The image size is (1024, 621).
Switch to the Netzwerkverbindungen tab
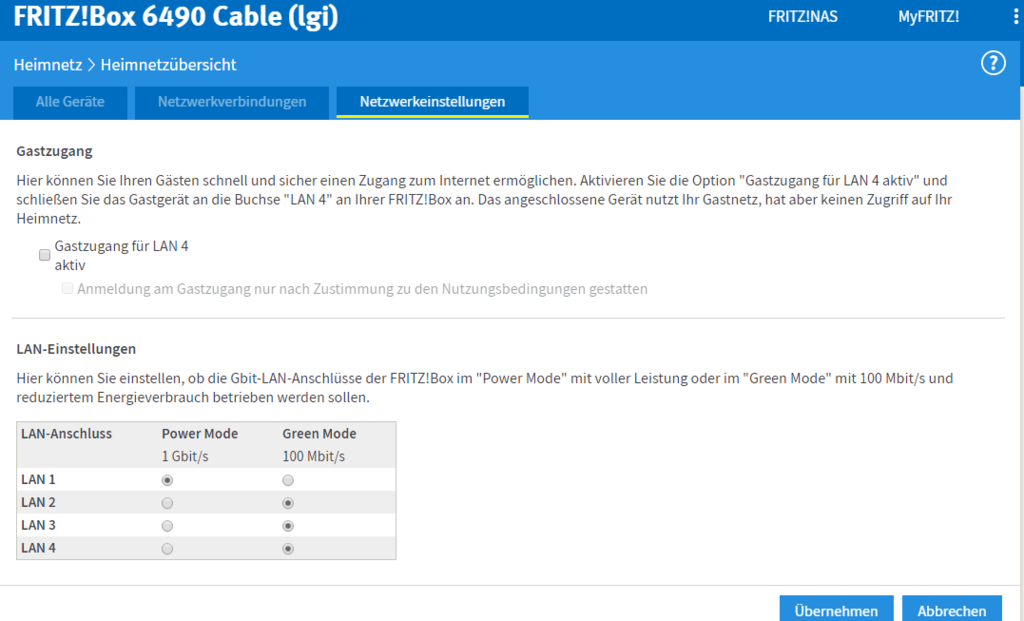coord(231,101)
